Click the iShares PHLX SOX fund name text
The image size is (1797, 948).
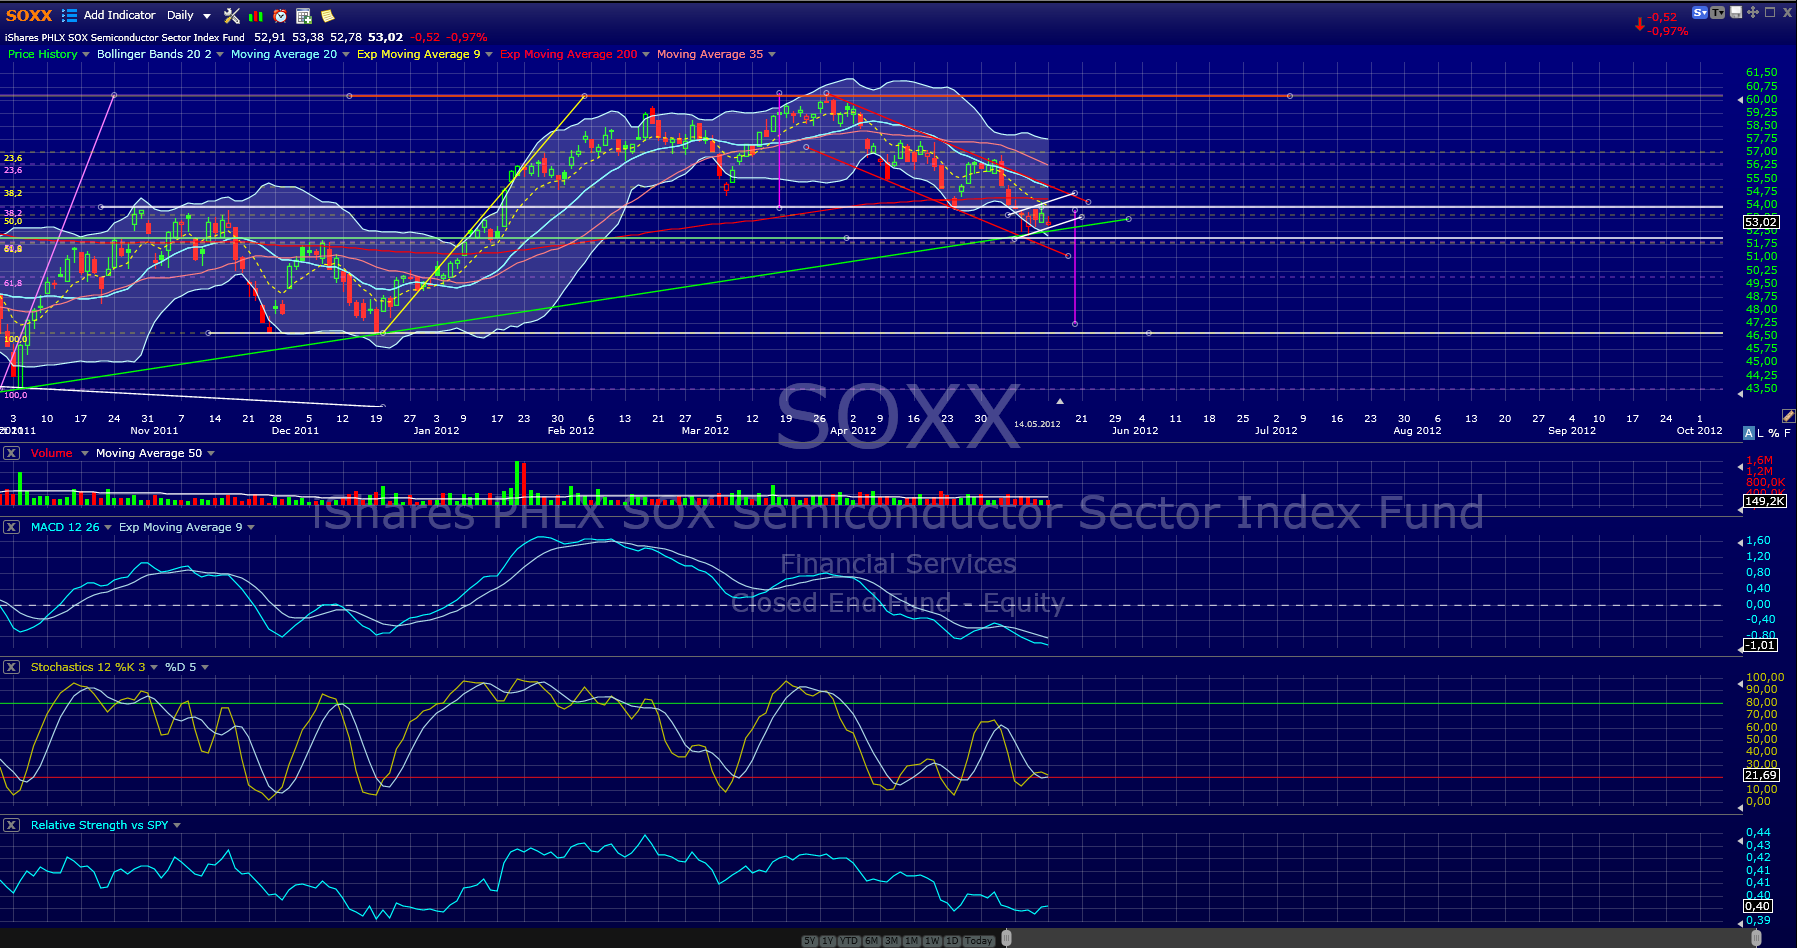(125, 37)
